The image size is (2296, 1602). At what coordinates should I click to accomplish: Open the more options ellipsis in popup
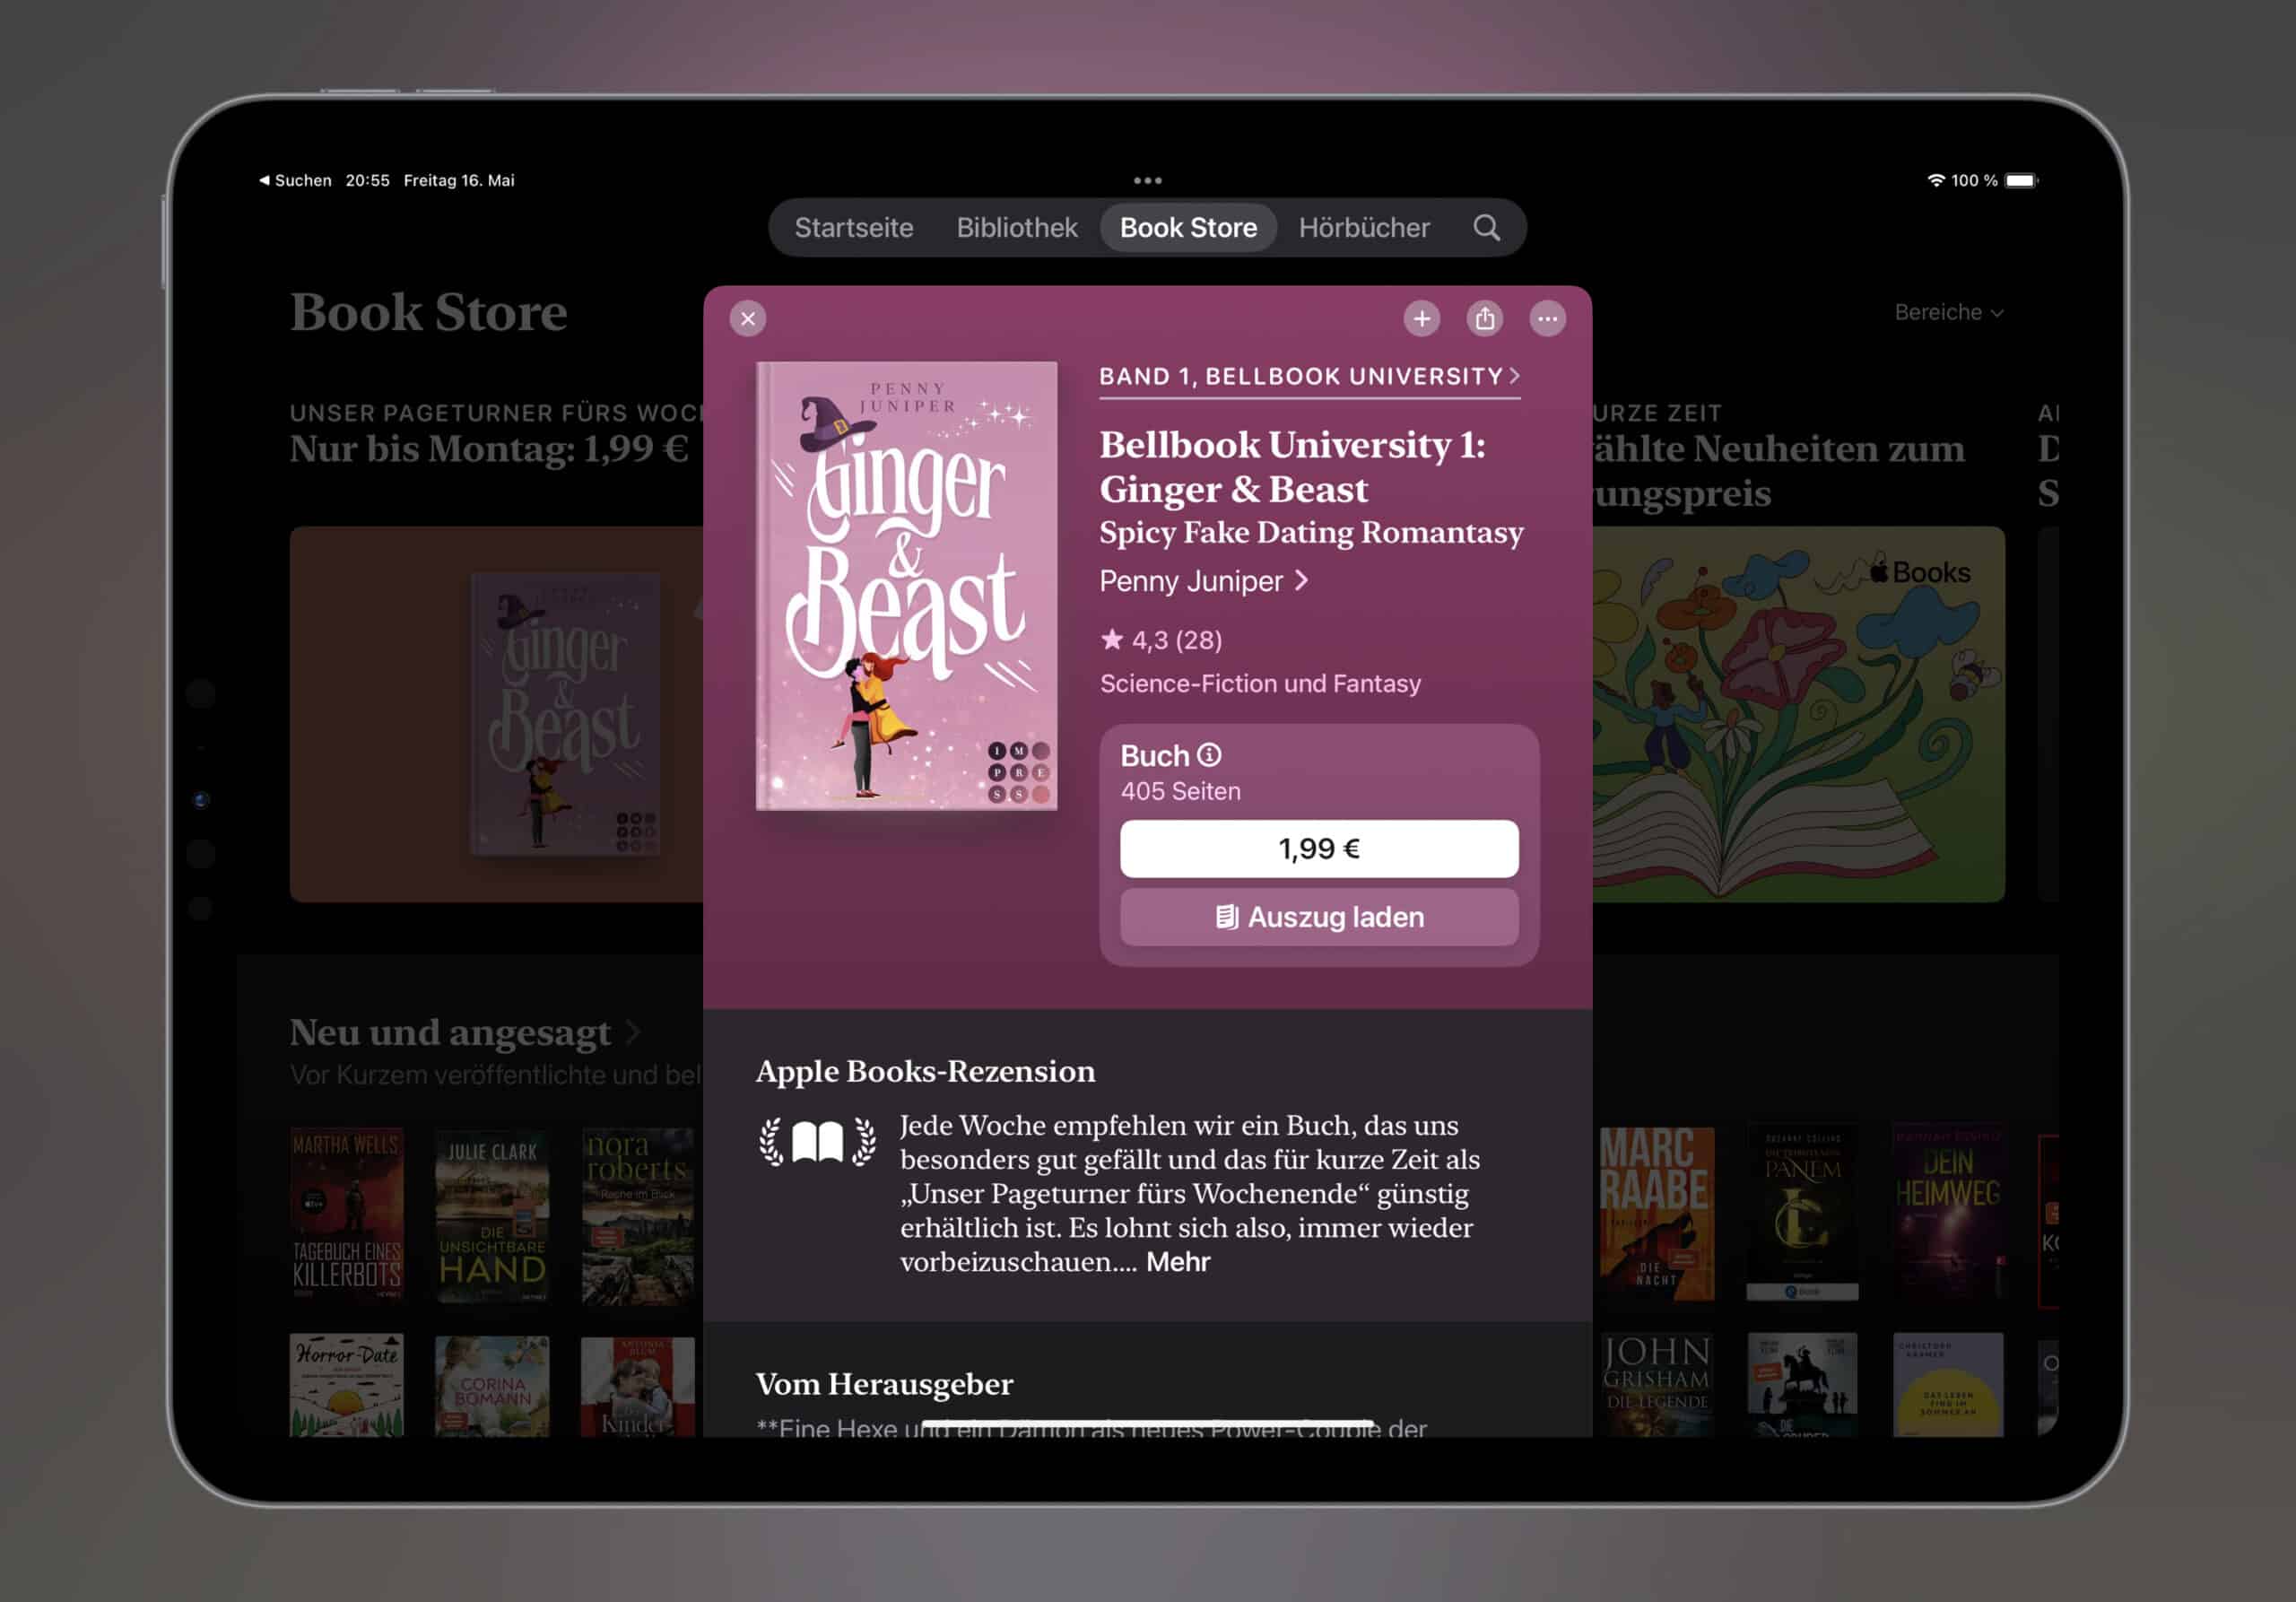tap(1547, 319)
